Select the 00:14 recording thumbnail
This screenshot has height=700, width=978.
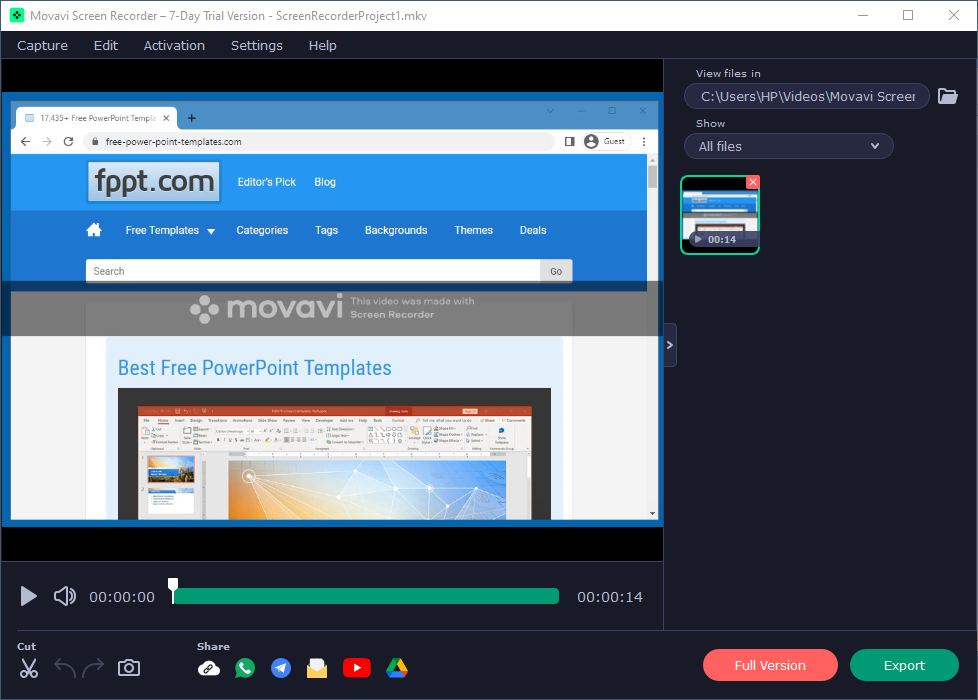[720, 215]
